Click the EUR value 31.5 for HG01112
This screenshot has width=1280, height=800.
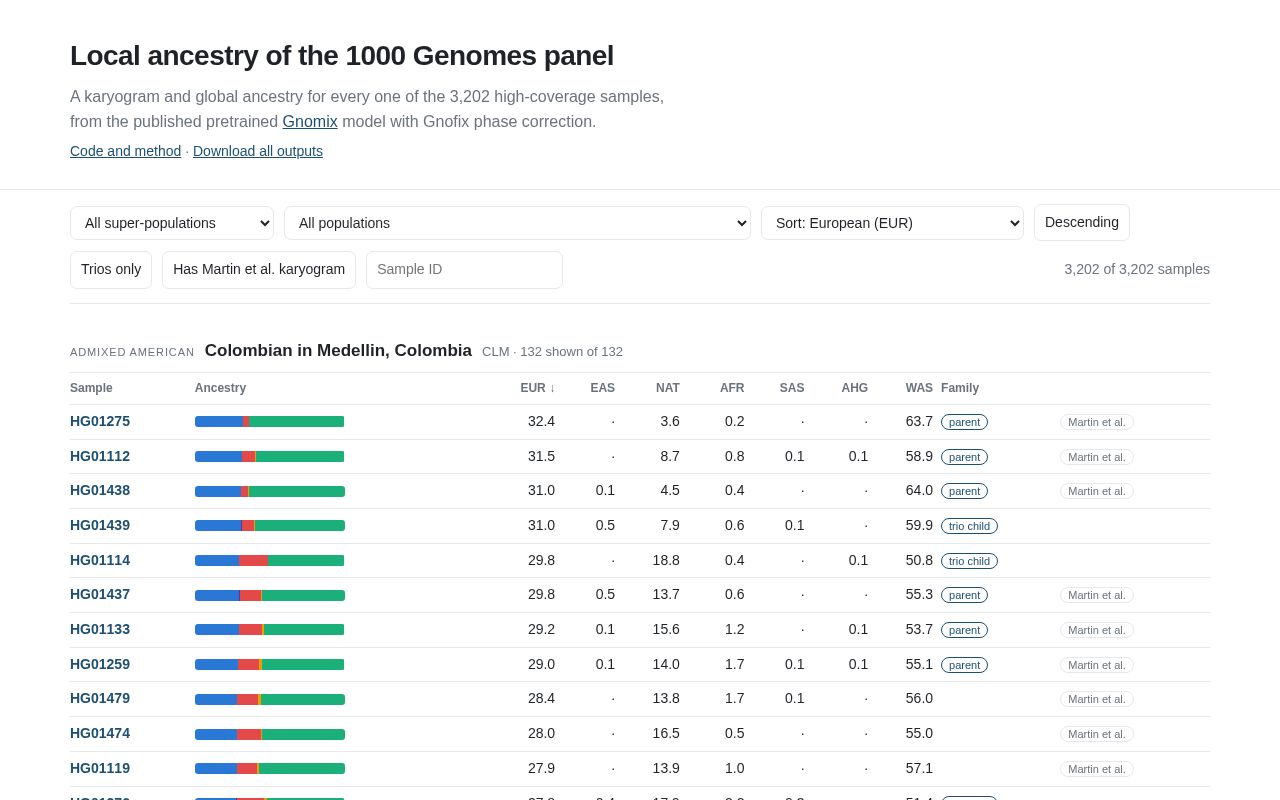(x=541, y=456)
